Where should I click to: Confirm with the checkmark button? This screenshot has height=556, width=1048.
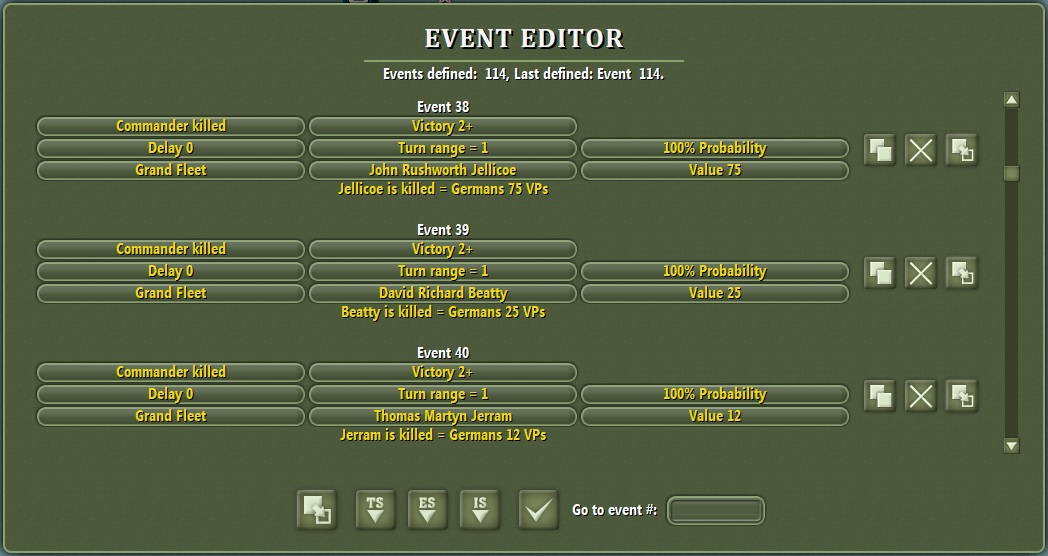pos(539,510)
